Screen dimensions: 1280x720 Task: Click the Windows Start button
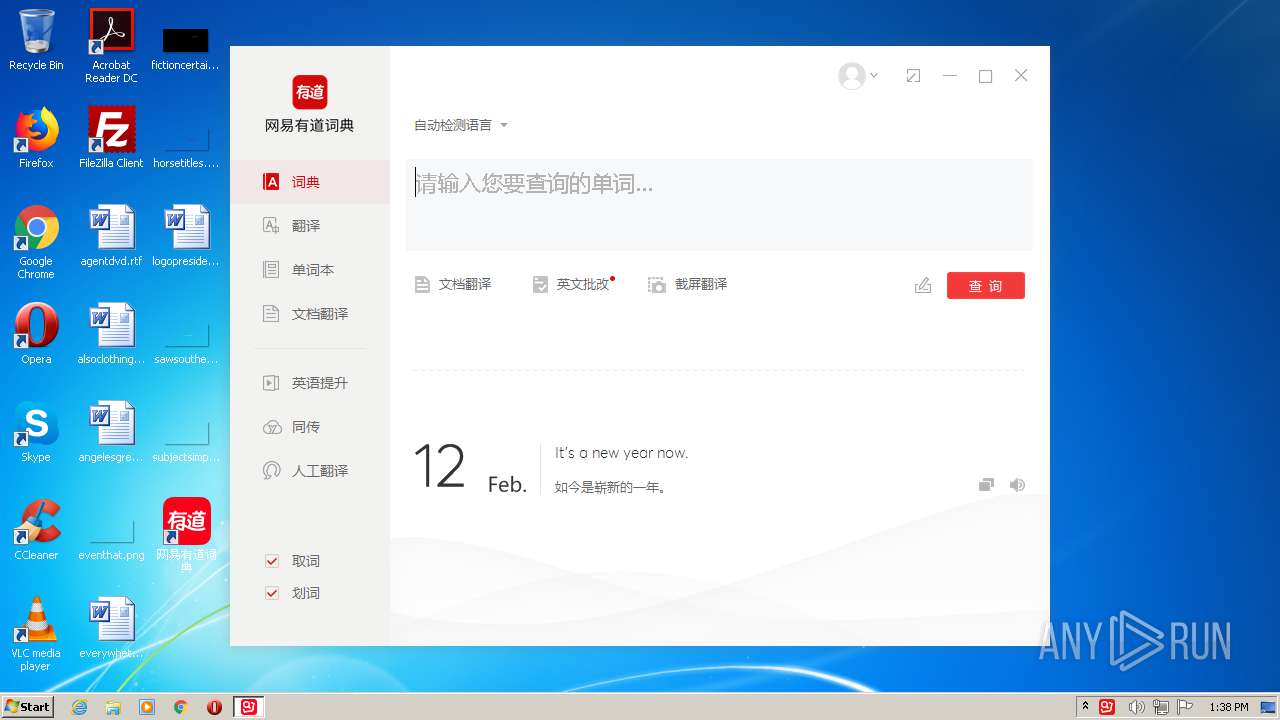tap(28, 706)
